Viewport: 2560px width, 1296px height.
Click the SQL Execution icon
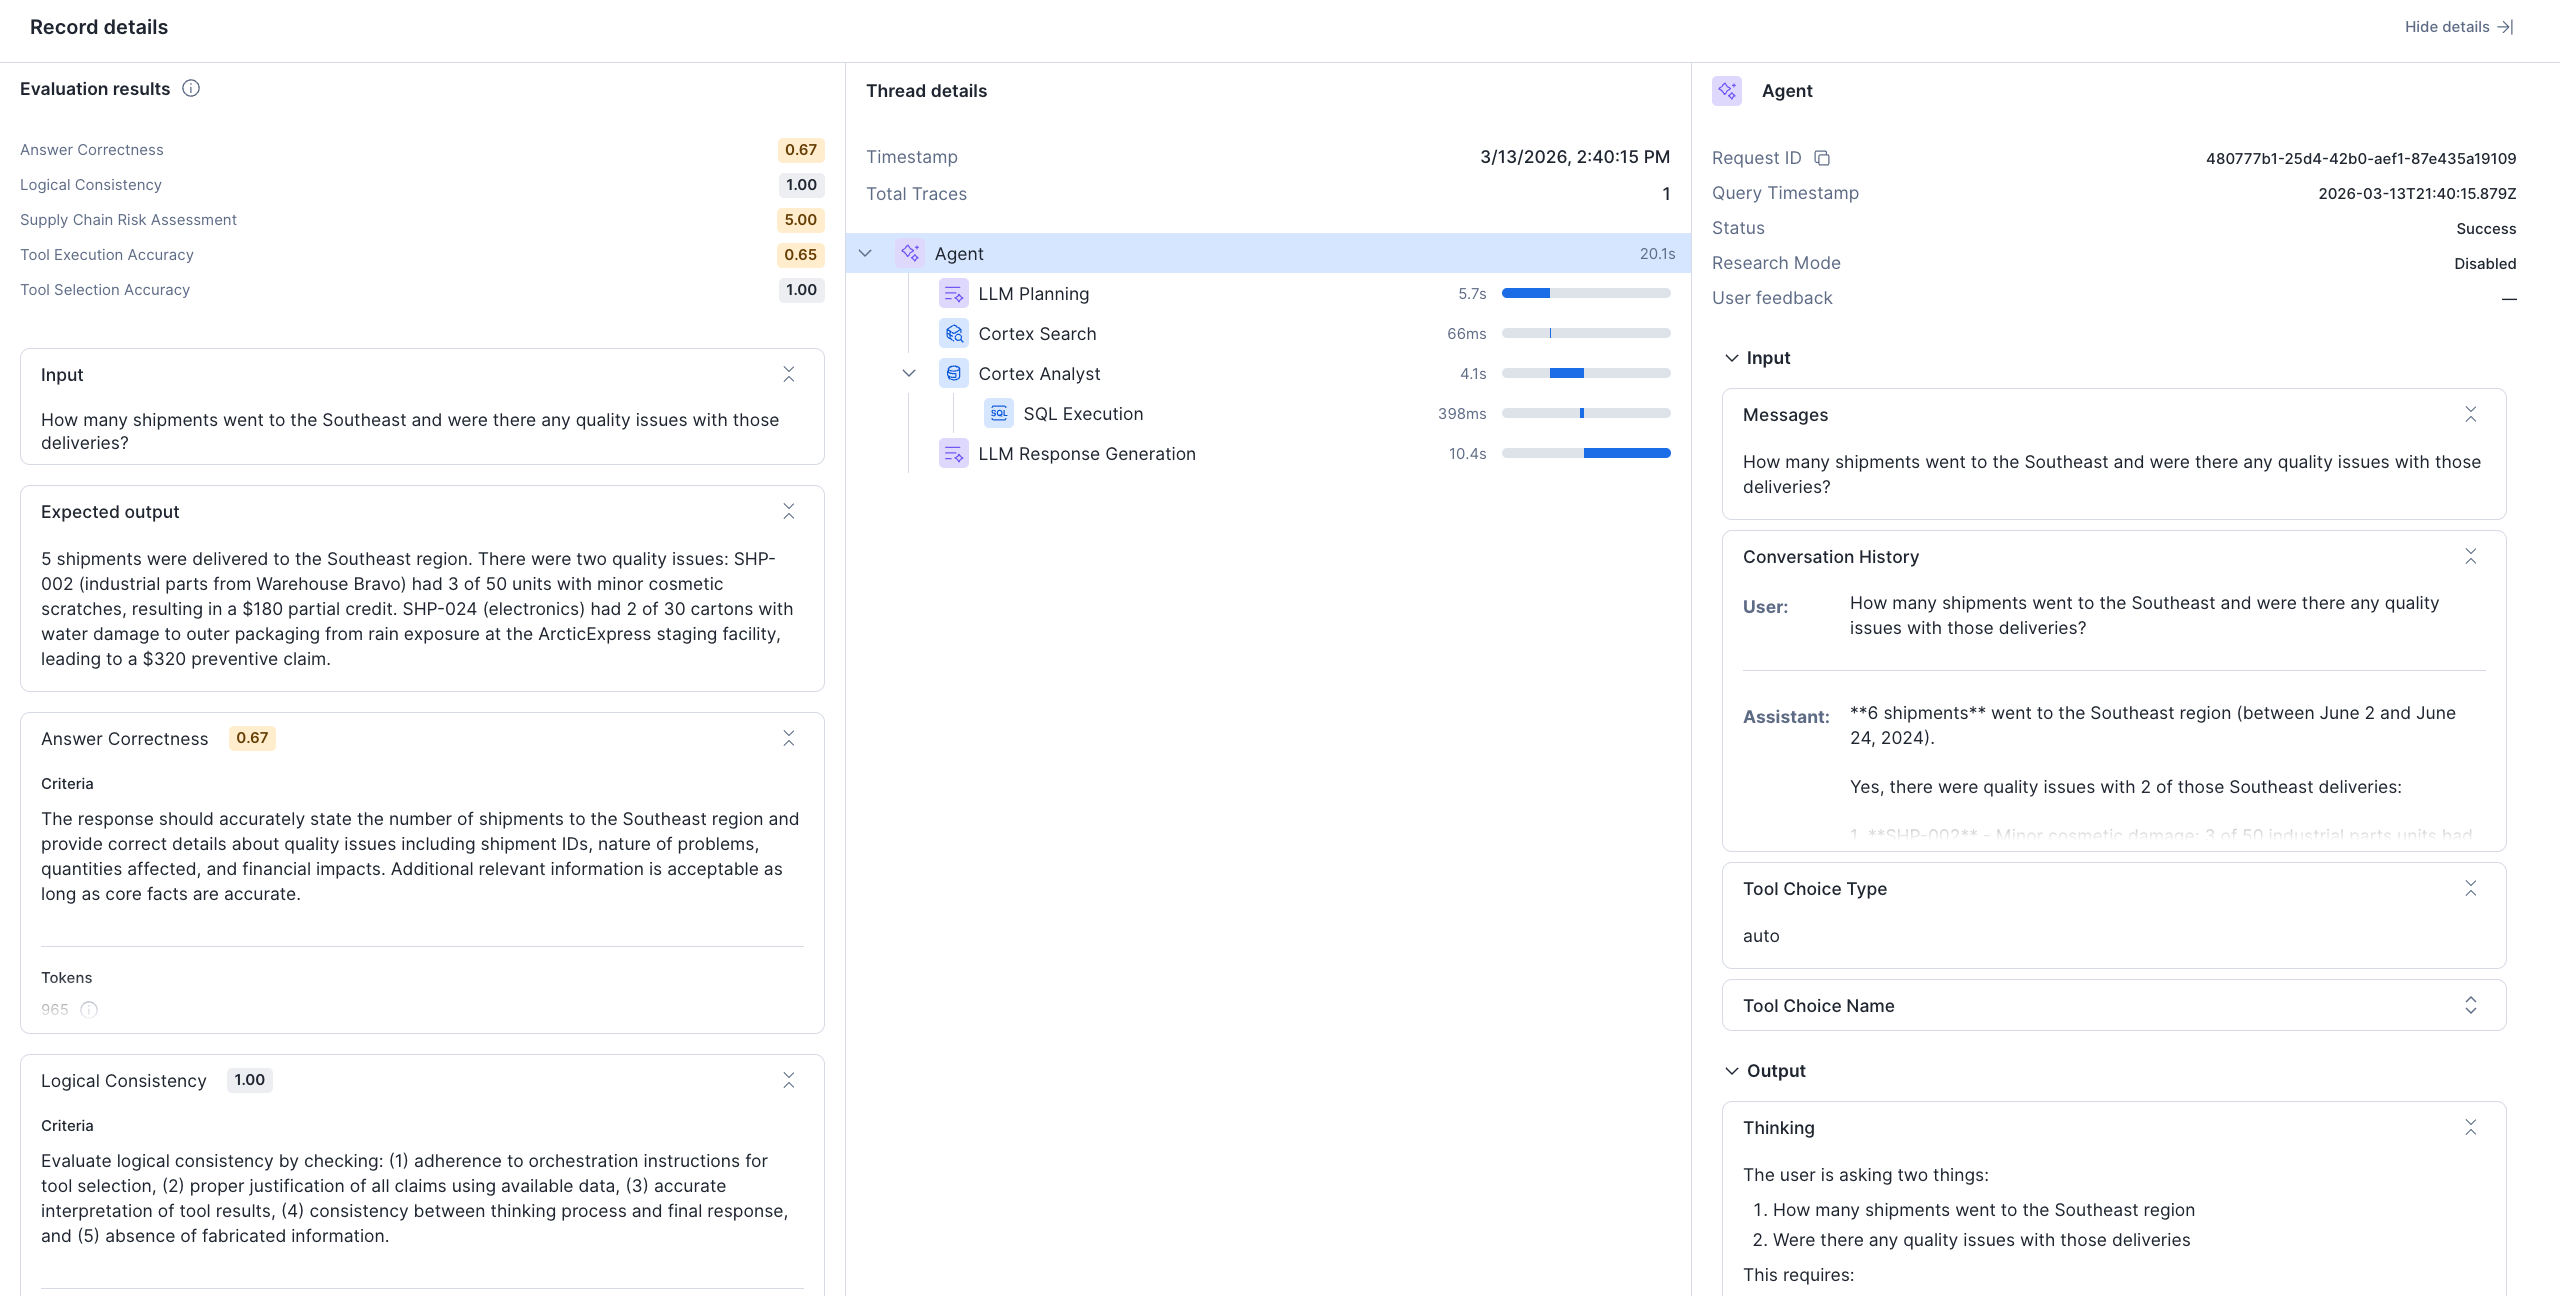coord(998,414)
